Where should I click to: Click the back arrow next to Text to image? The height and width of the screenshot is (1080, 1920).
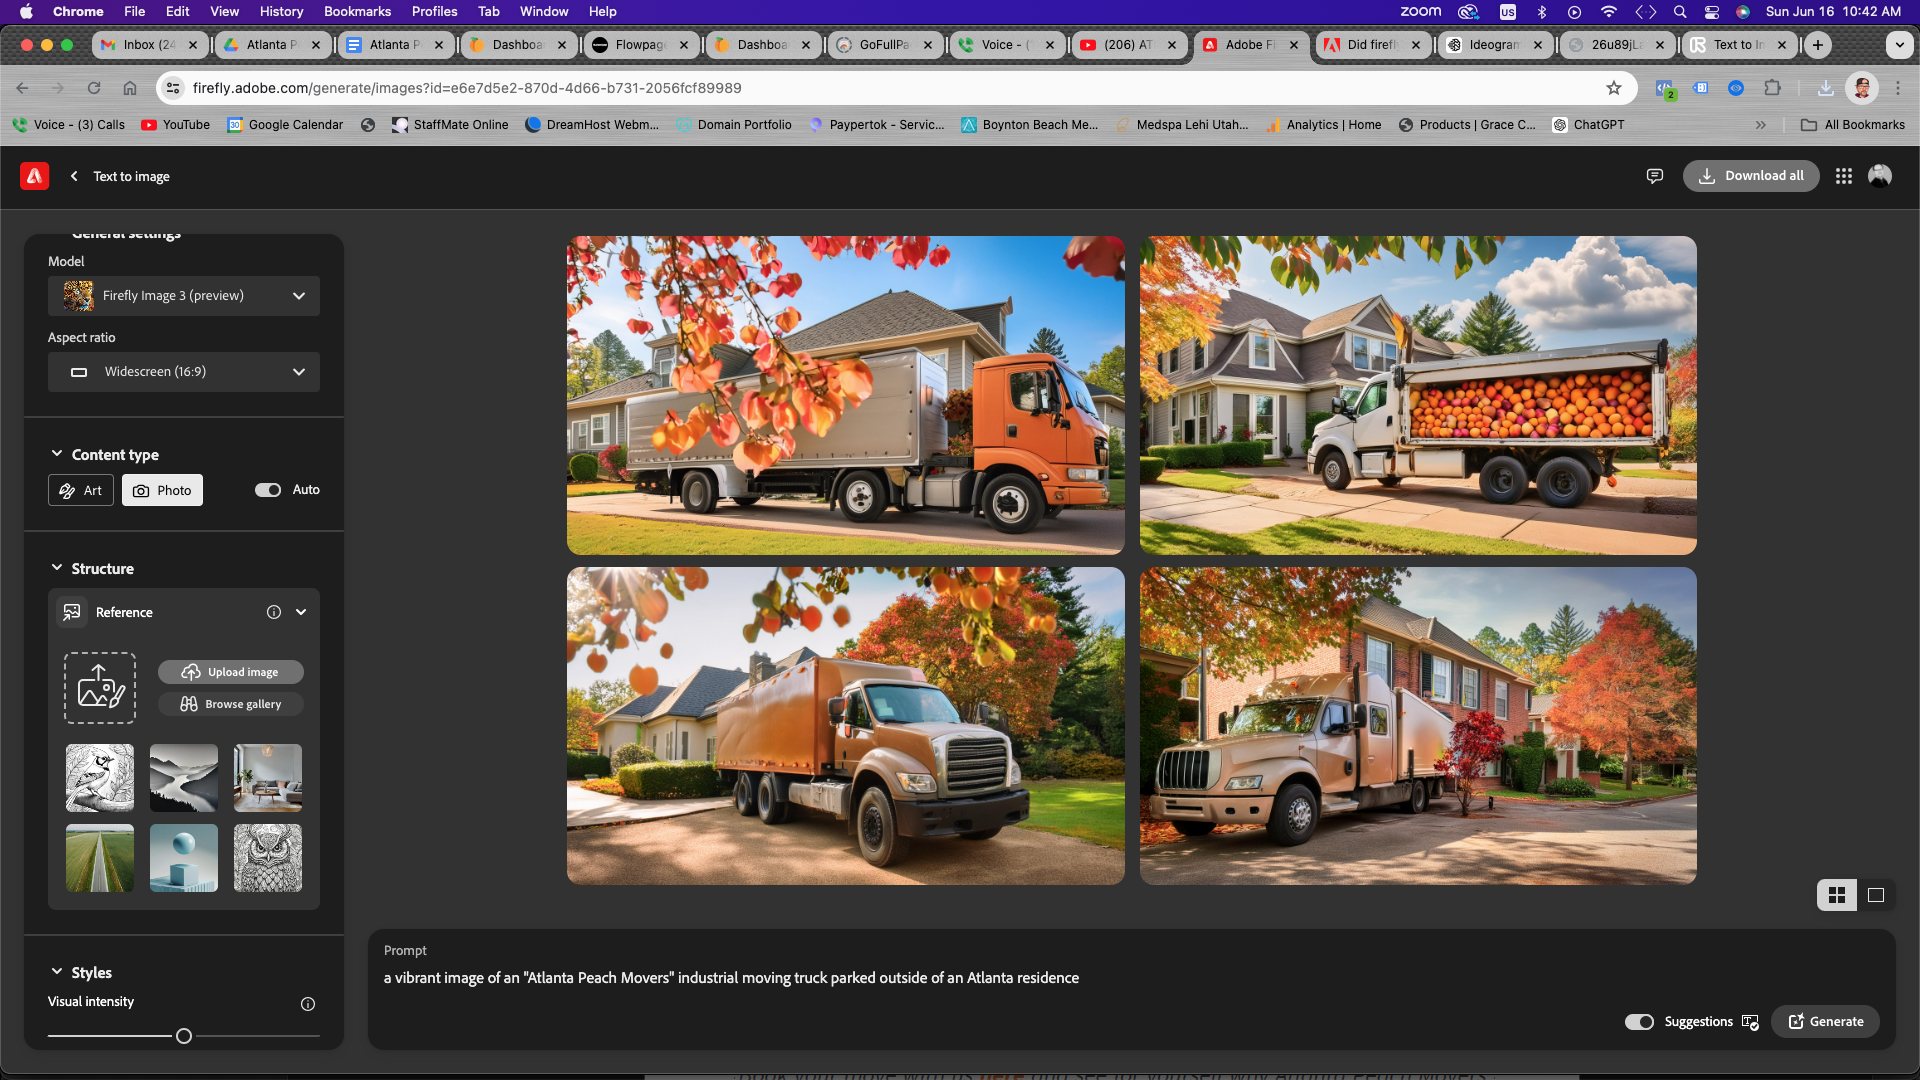74,176
